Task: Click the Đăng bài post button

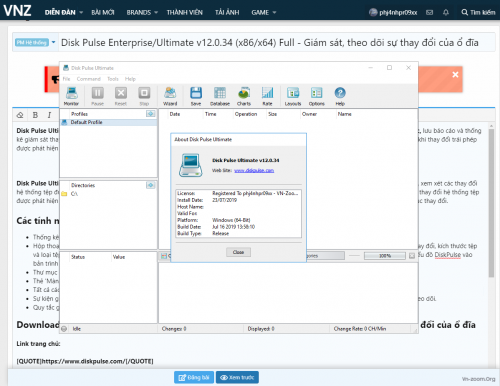Action: pos(194,377)
